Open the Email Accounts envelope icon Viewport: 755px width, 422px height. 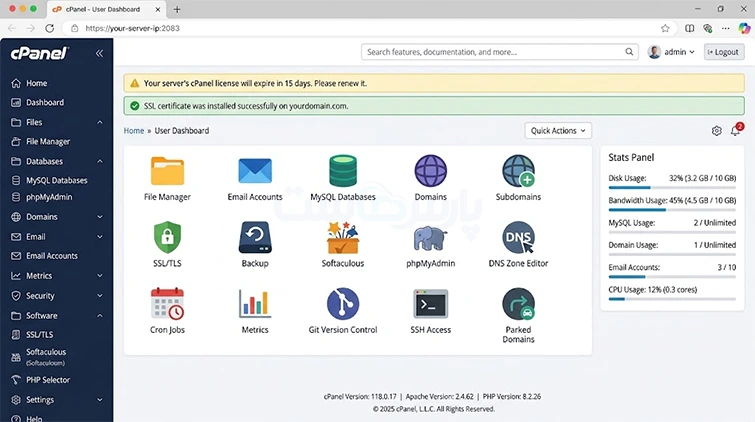coord(255,171)
